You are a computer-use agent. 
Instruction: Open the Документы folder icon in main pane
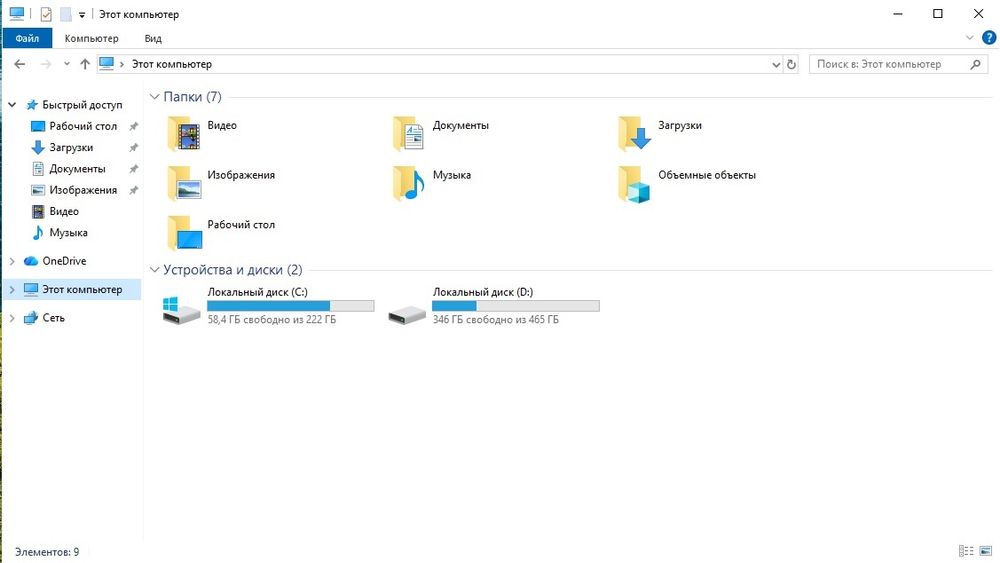coord(409,133)
